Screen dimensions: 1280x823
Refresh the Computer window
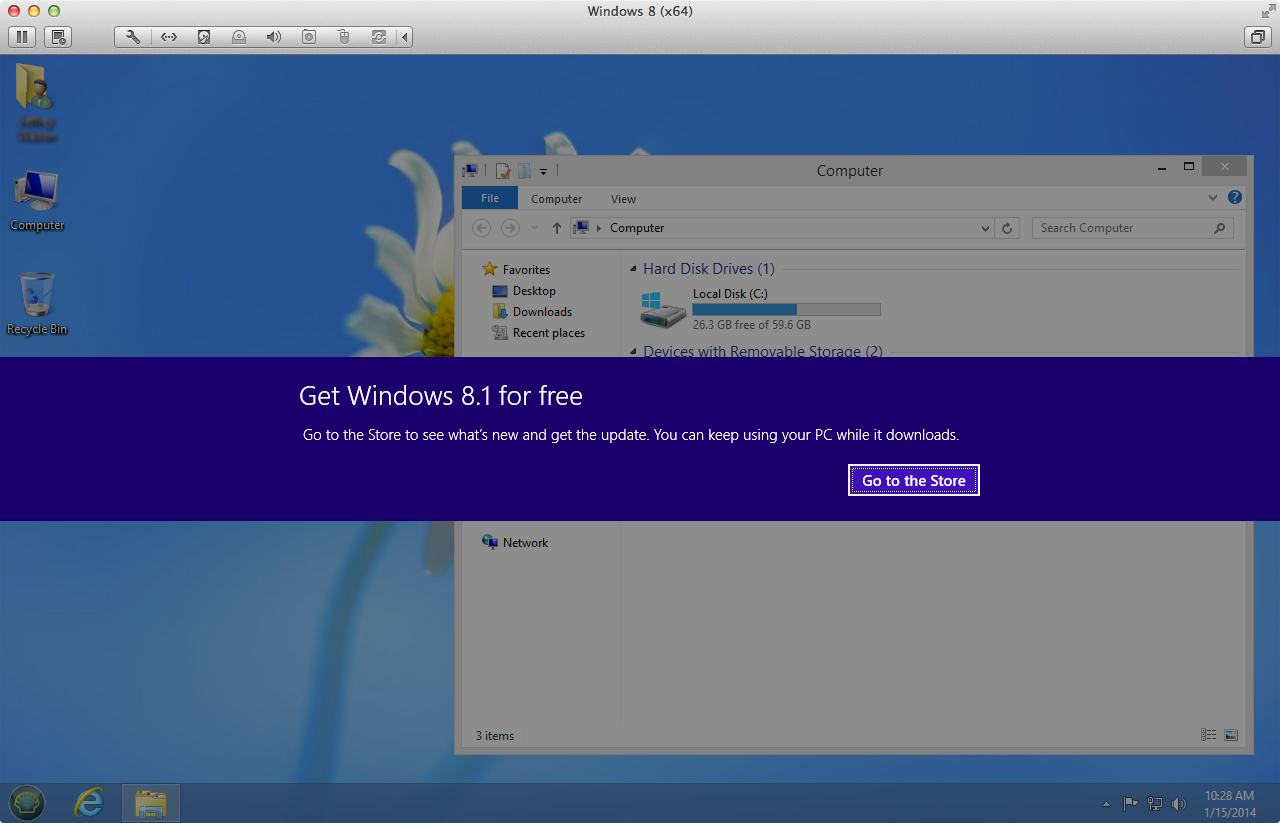click(1007, 228)
